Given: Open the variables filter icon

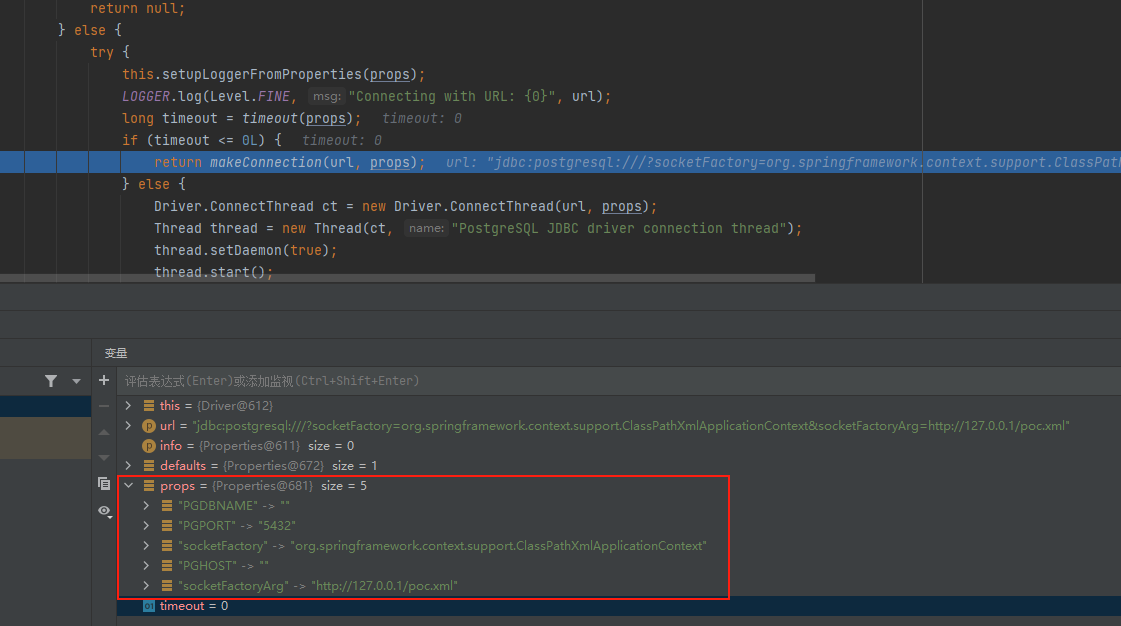Looking at the screenshot, I should click(51, 381).
